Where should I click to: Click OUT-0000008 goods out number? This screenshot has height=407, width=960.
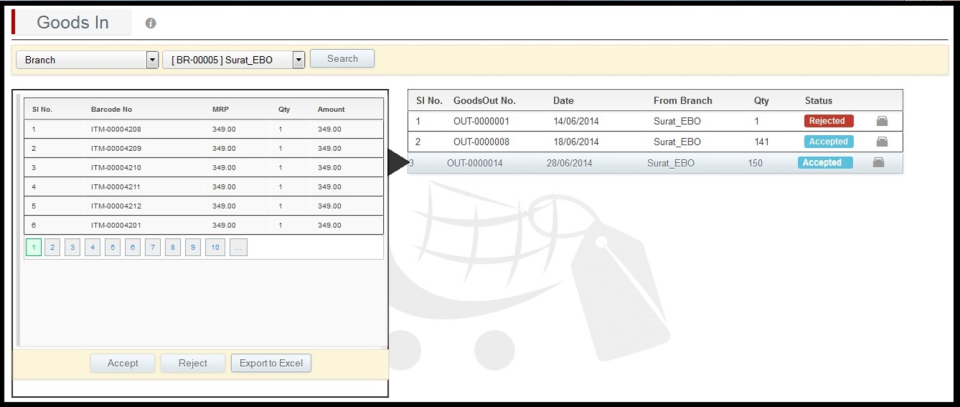pyautogui.click(x=481, y=142)
